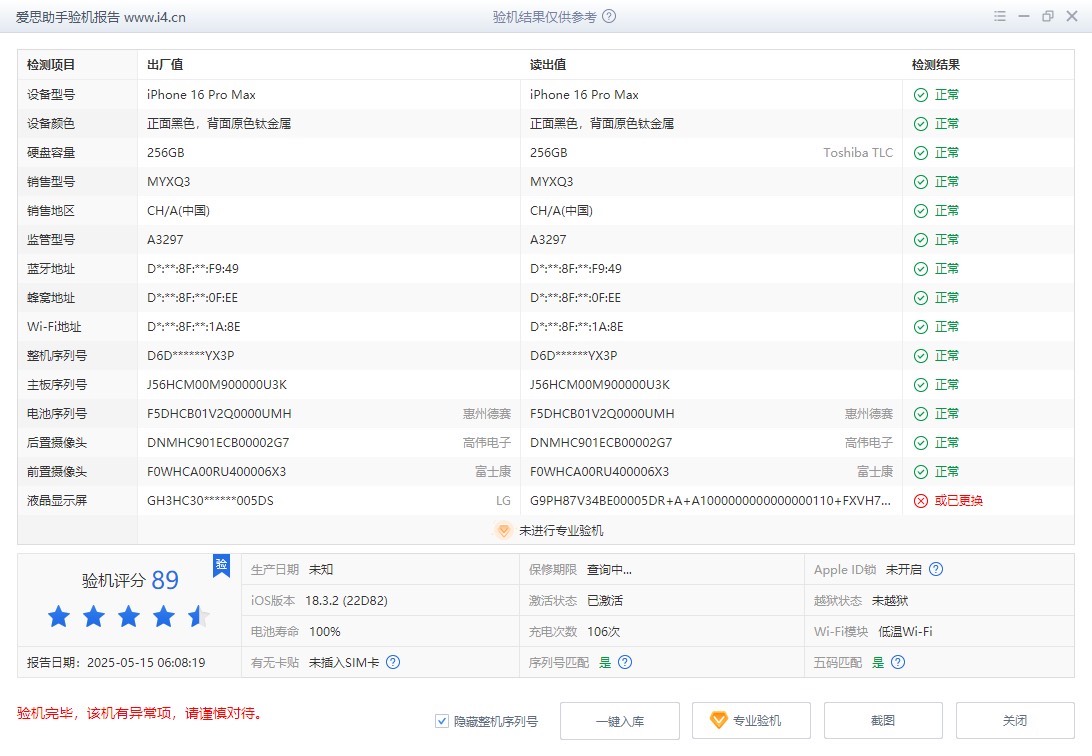
Task: Select factory serial J56HCM00M900000U3K in 出厂值 column
Action: 217,385
